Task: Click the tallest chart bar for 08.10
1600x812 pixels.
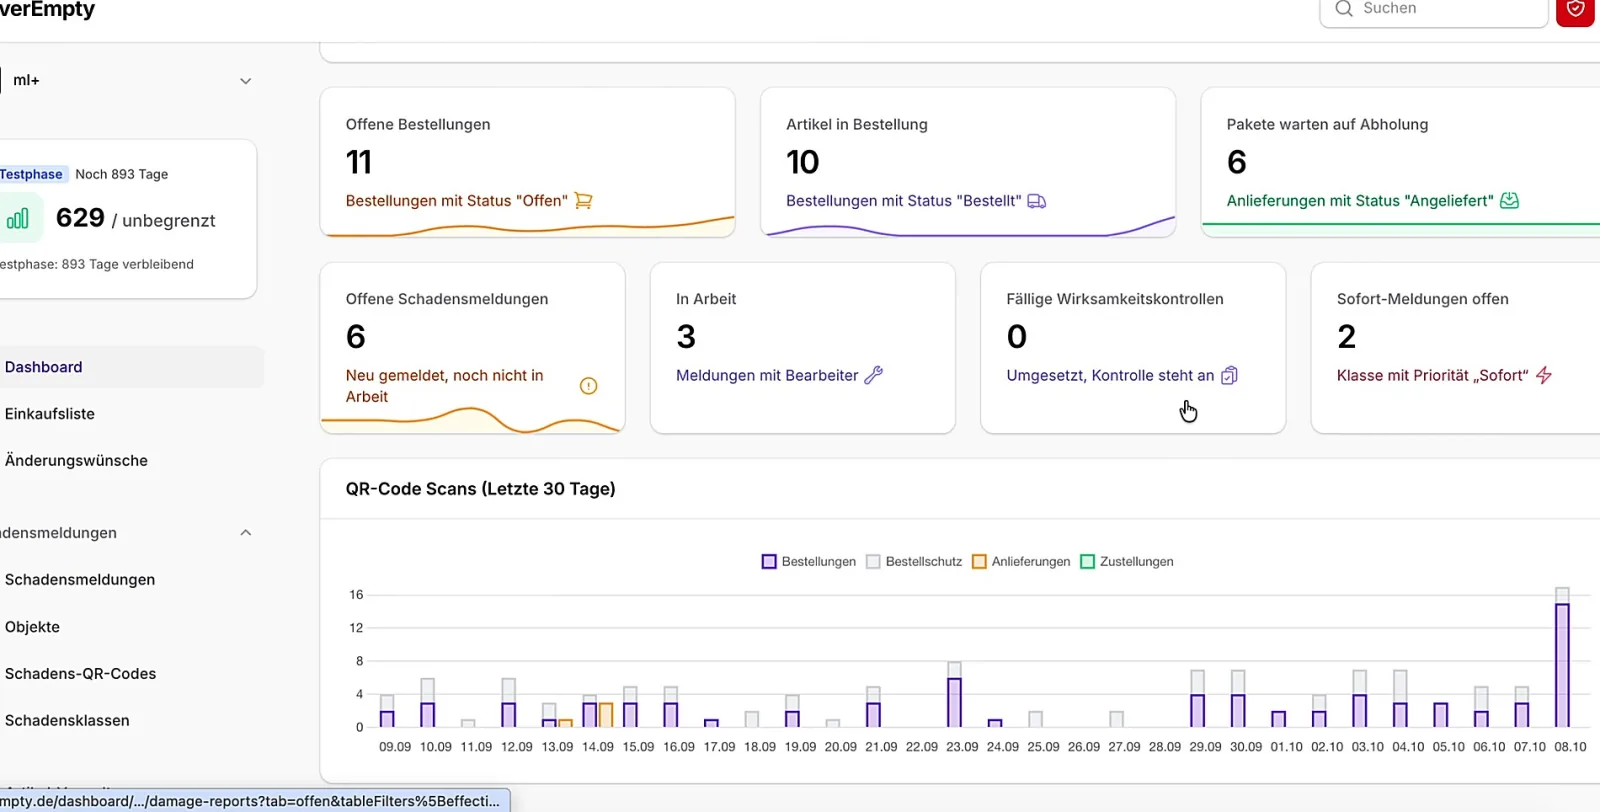Action: pos(1562,665)
